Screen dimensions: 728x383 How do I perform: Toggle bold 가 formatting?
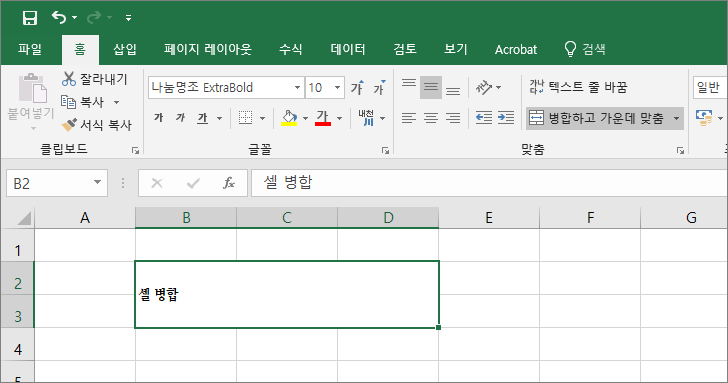point(158,118)
